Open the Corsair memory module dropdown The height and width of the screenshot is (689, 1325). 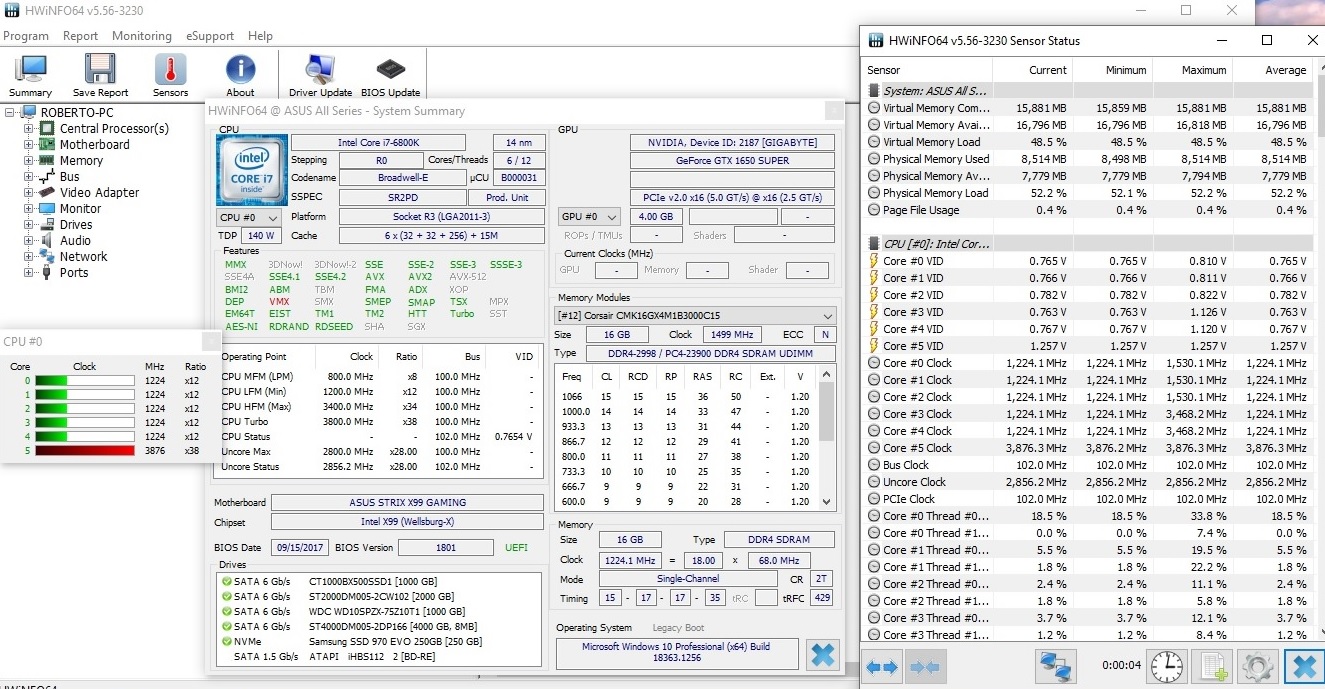coord(695,315)
